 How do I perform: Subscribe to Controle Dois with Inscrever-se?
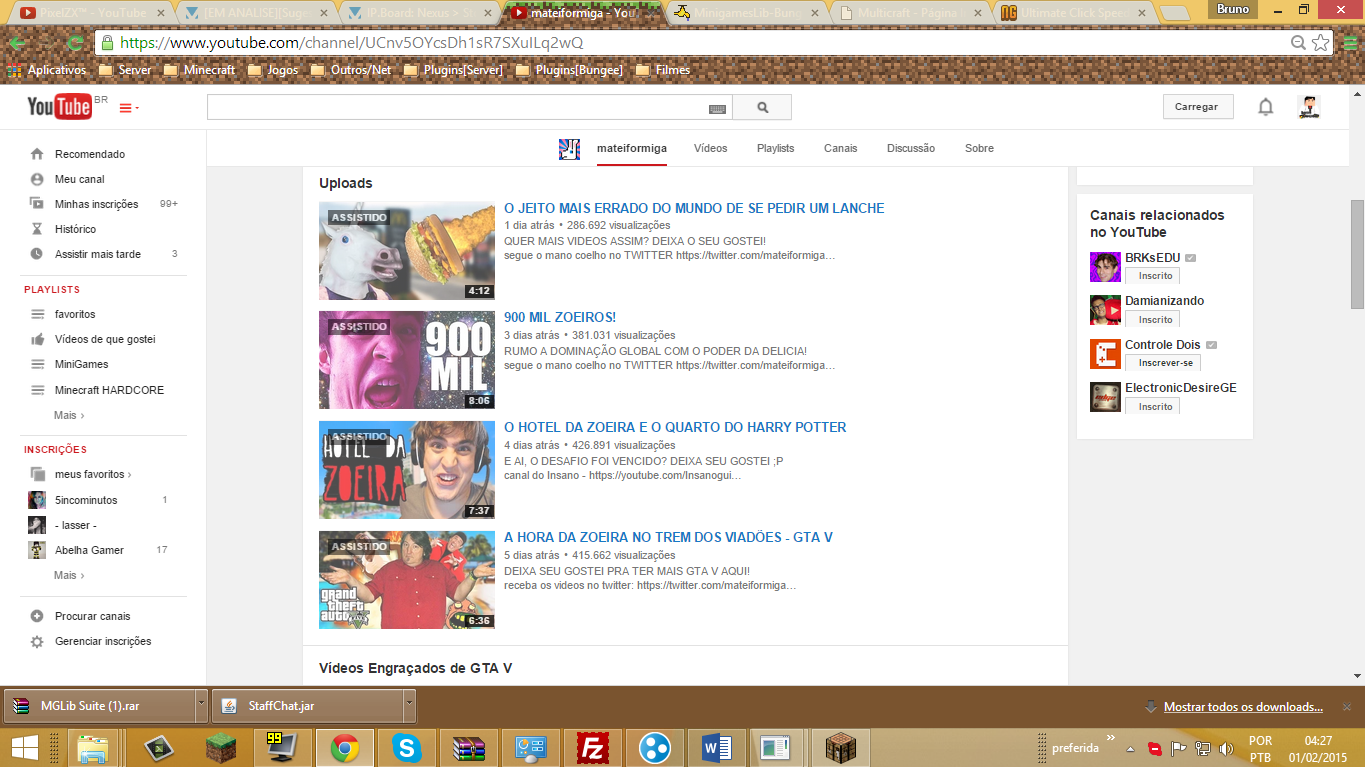point(1165,363)
